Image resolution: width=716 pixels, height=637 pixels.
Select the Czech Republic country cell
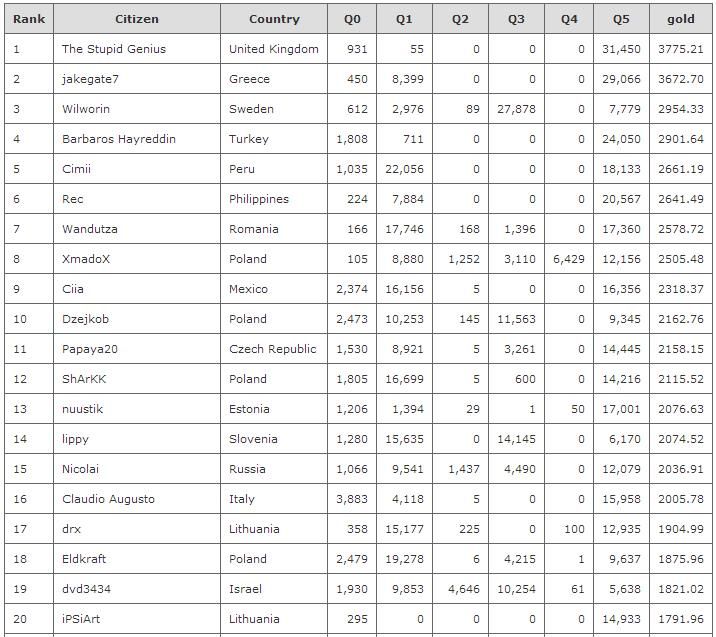(272, 349)
